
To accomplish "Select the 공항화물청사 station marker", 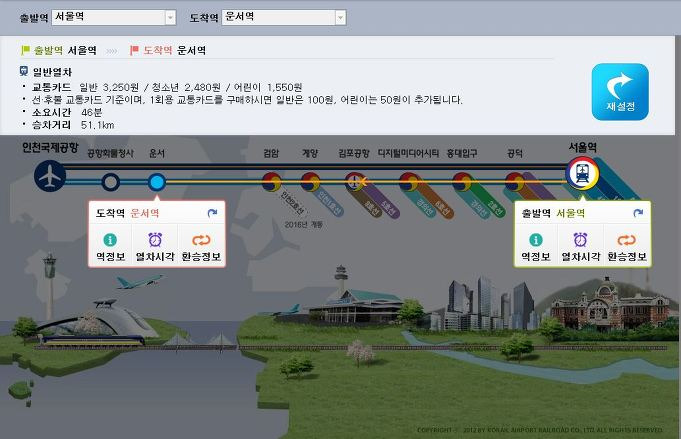I will (x=111, y=182).
